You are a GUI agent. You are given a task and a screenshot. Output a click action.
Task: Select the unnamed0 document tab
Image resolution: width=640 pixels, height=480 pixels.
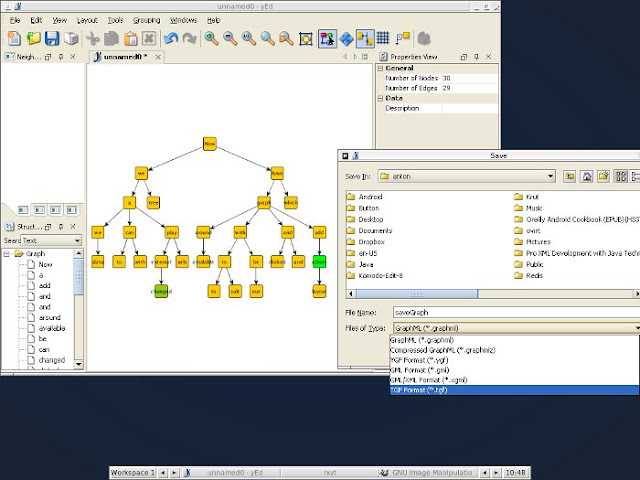click(x=126, y=57)
